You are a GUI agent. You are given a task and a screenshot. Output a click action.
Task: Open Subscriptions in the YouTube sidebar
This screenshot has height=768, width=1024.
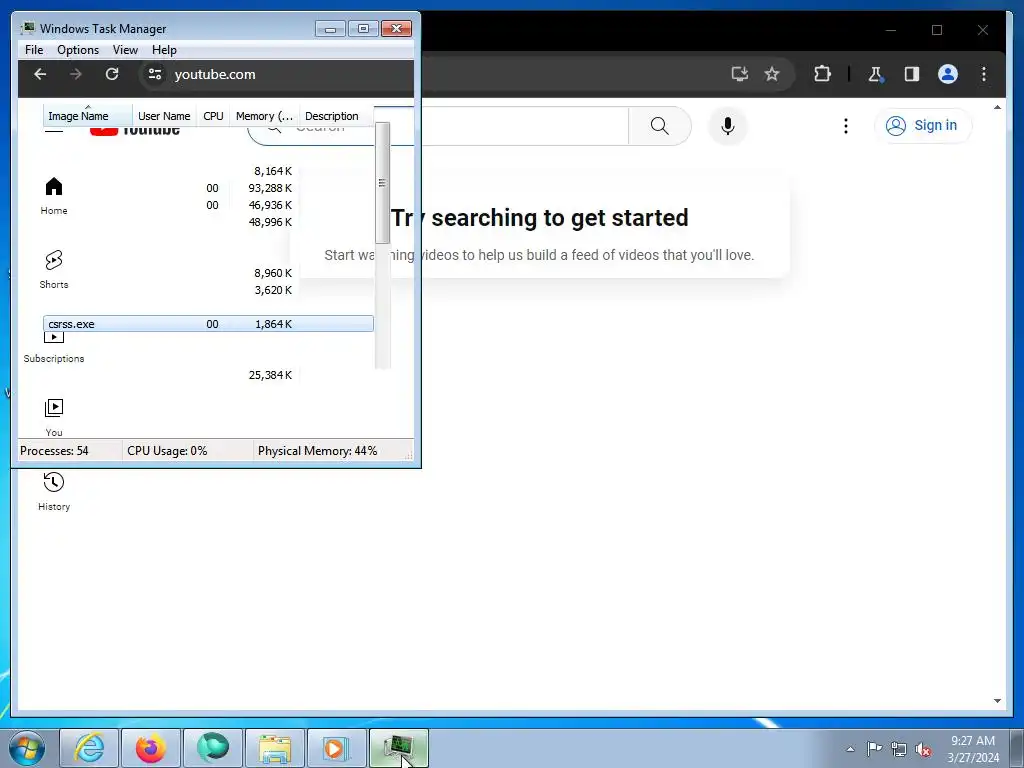pos(54,348)
